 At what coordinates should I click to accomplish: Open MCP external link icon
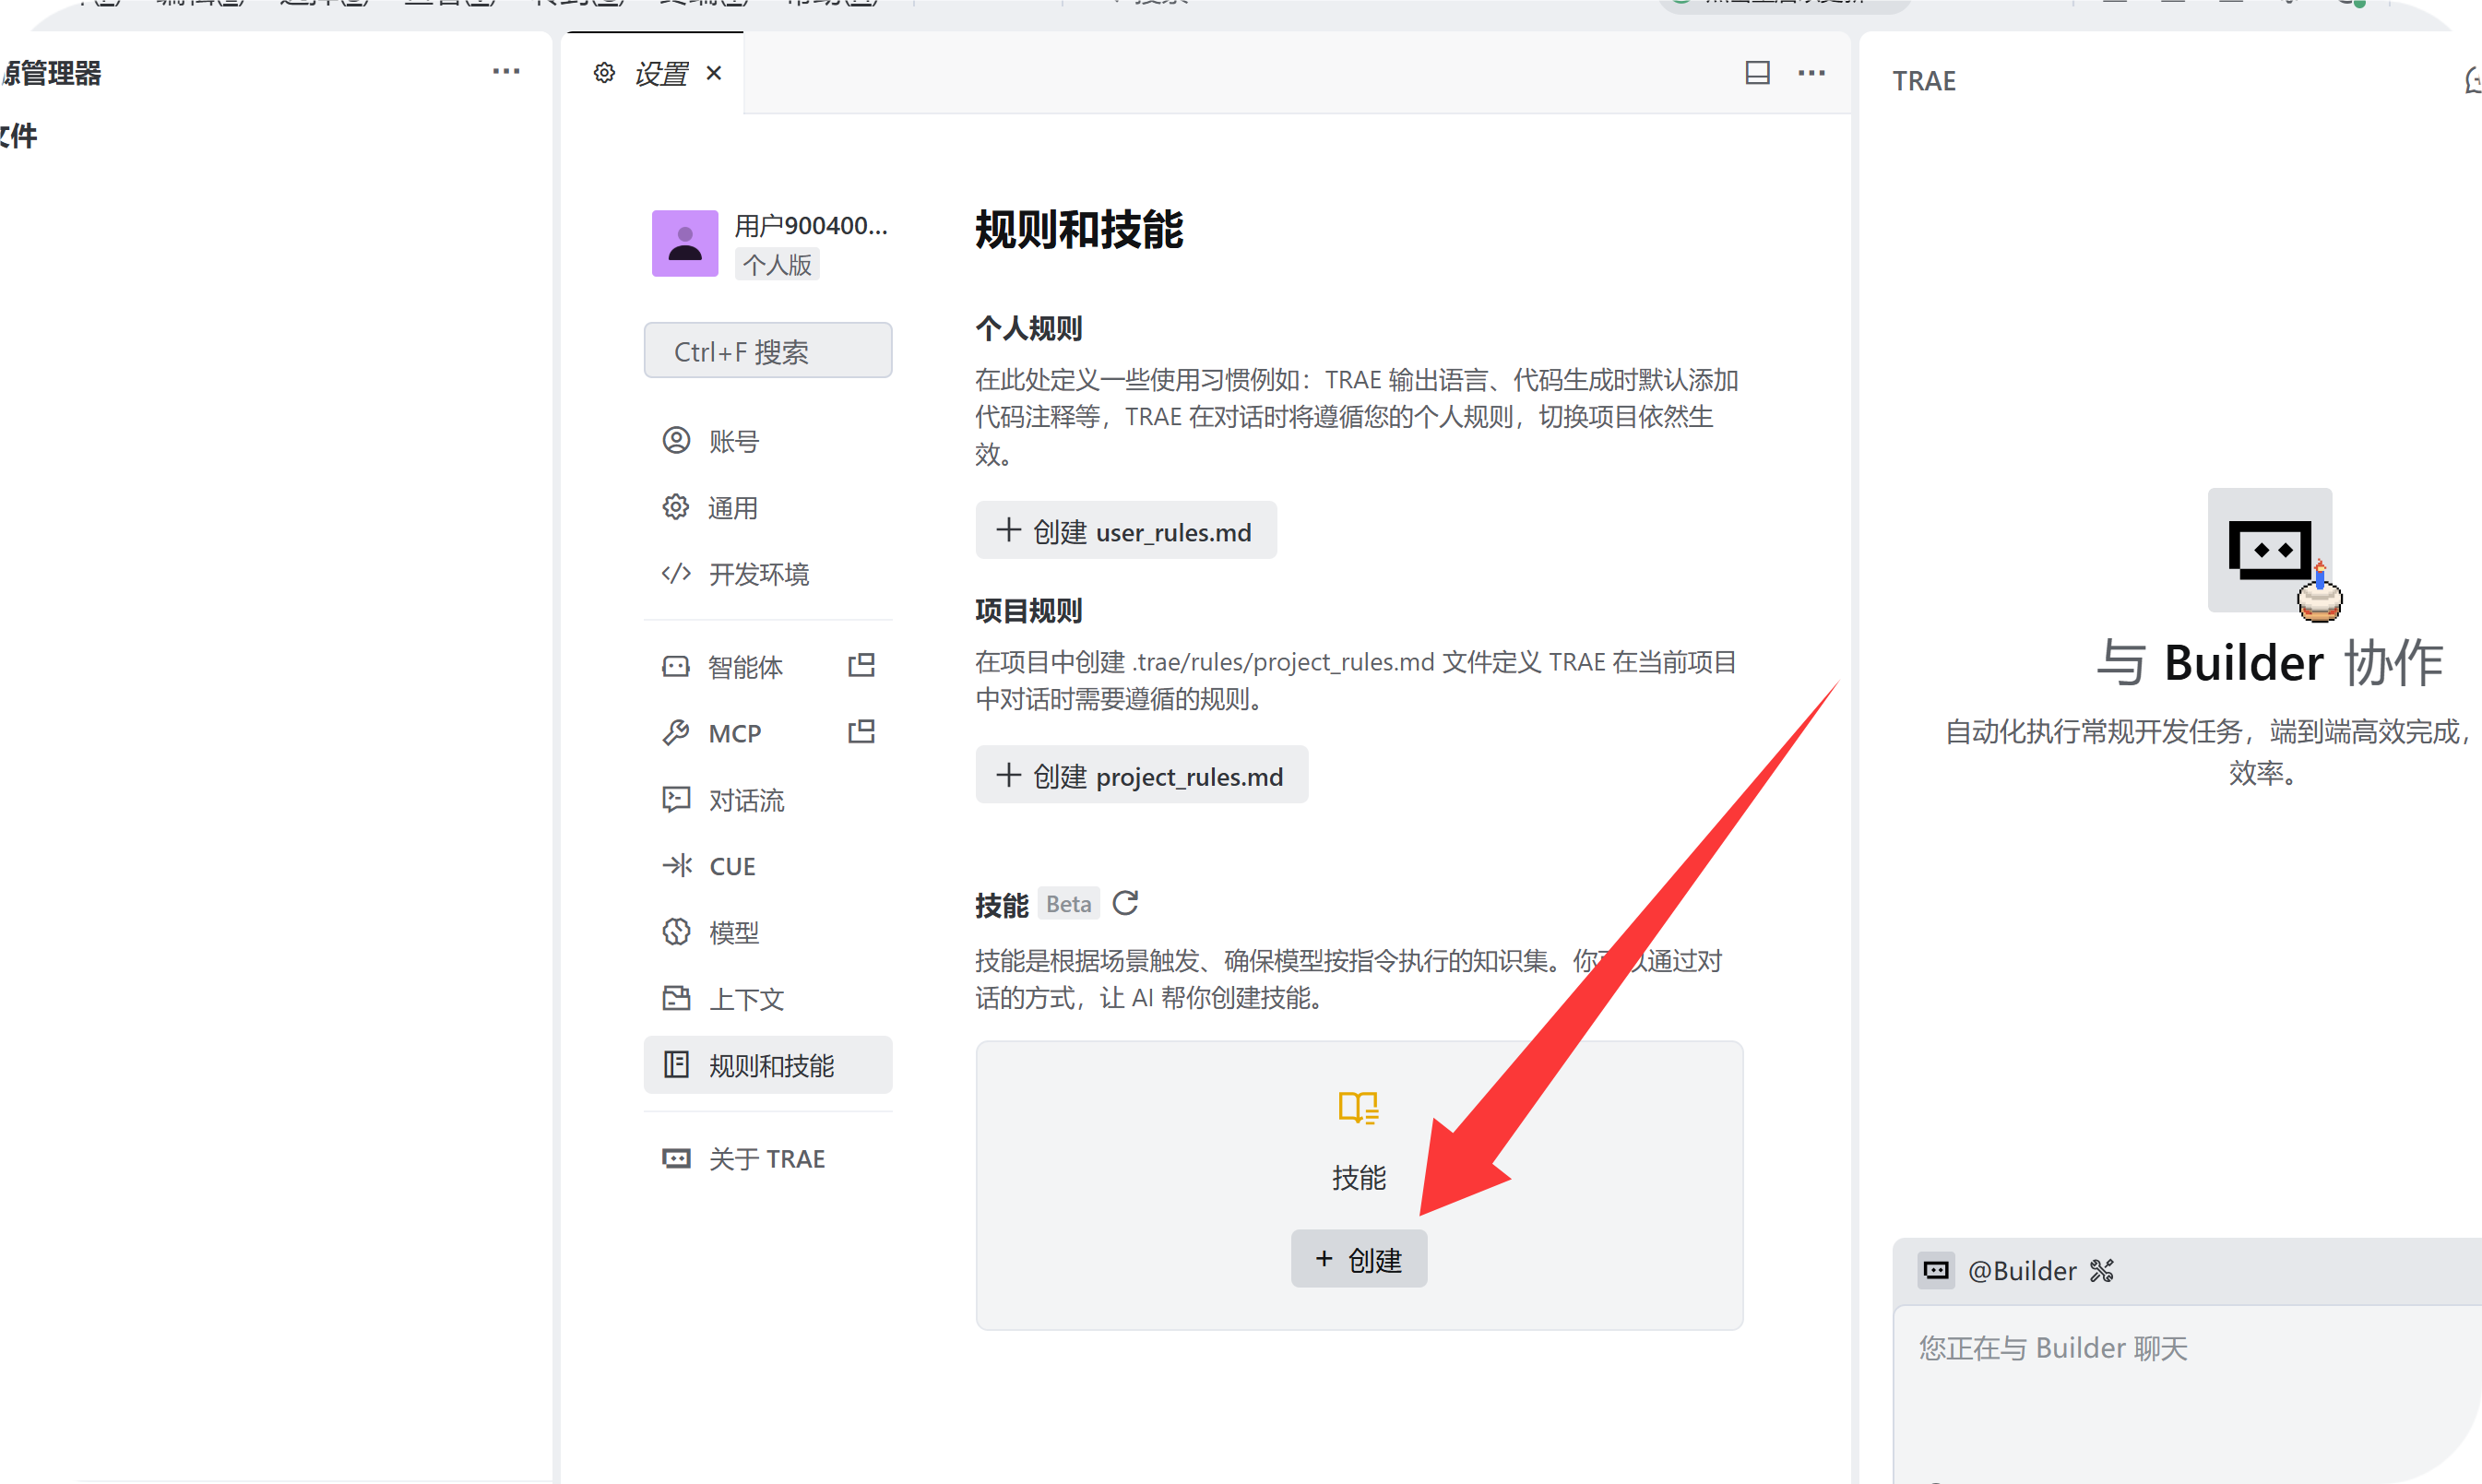click(861, 732)
